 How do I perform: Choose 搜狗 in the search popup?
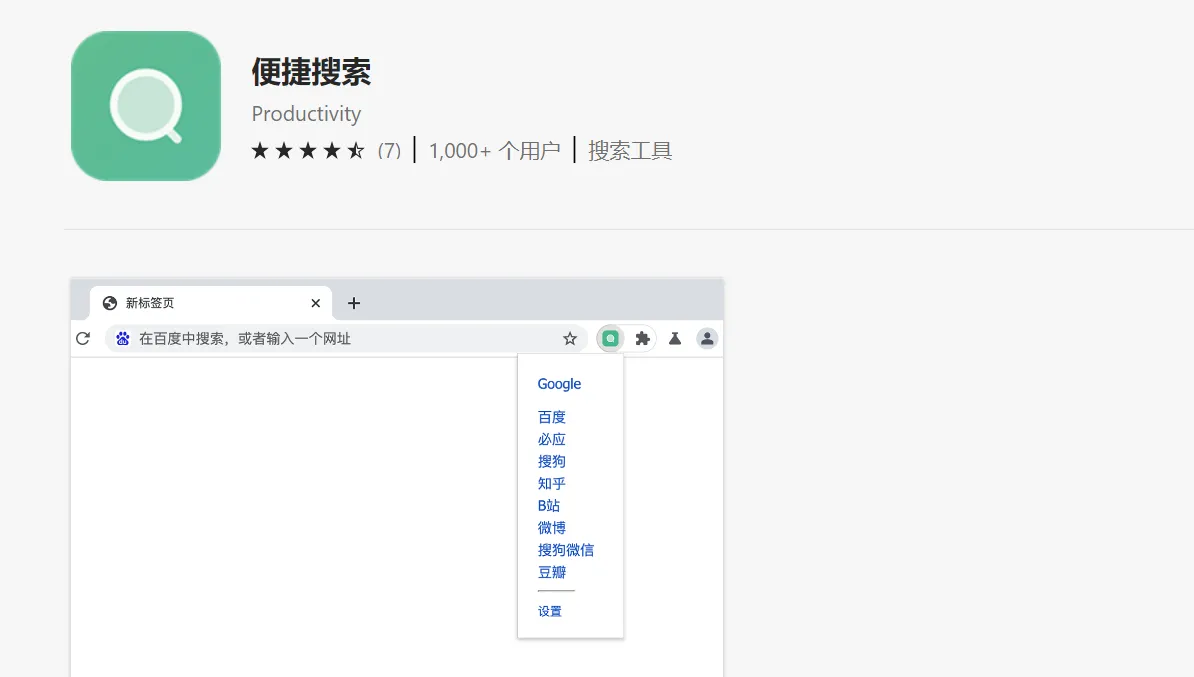(551, 461)
